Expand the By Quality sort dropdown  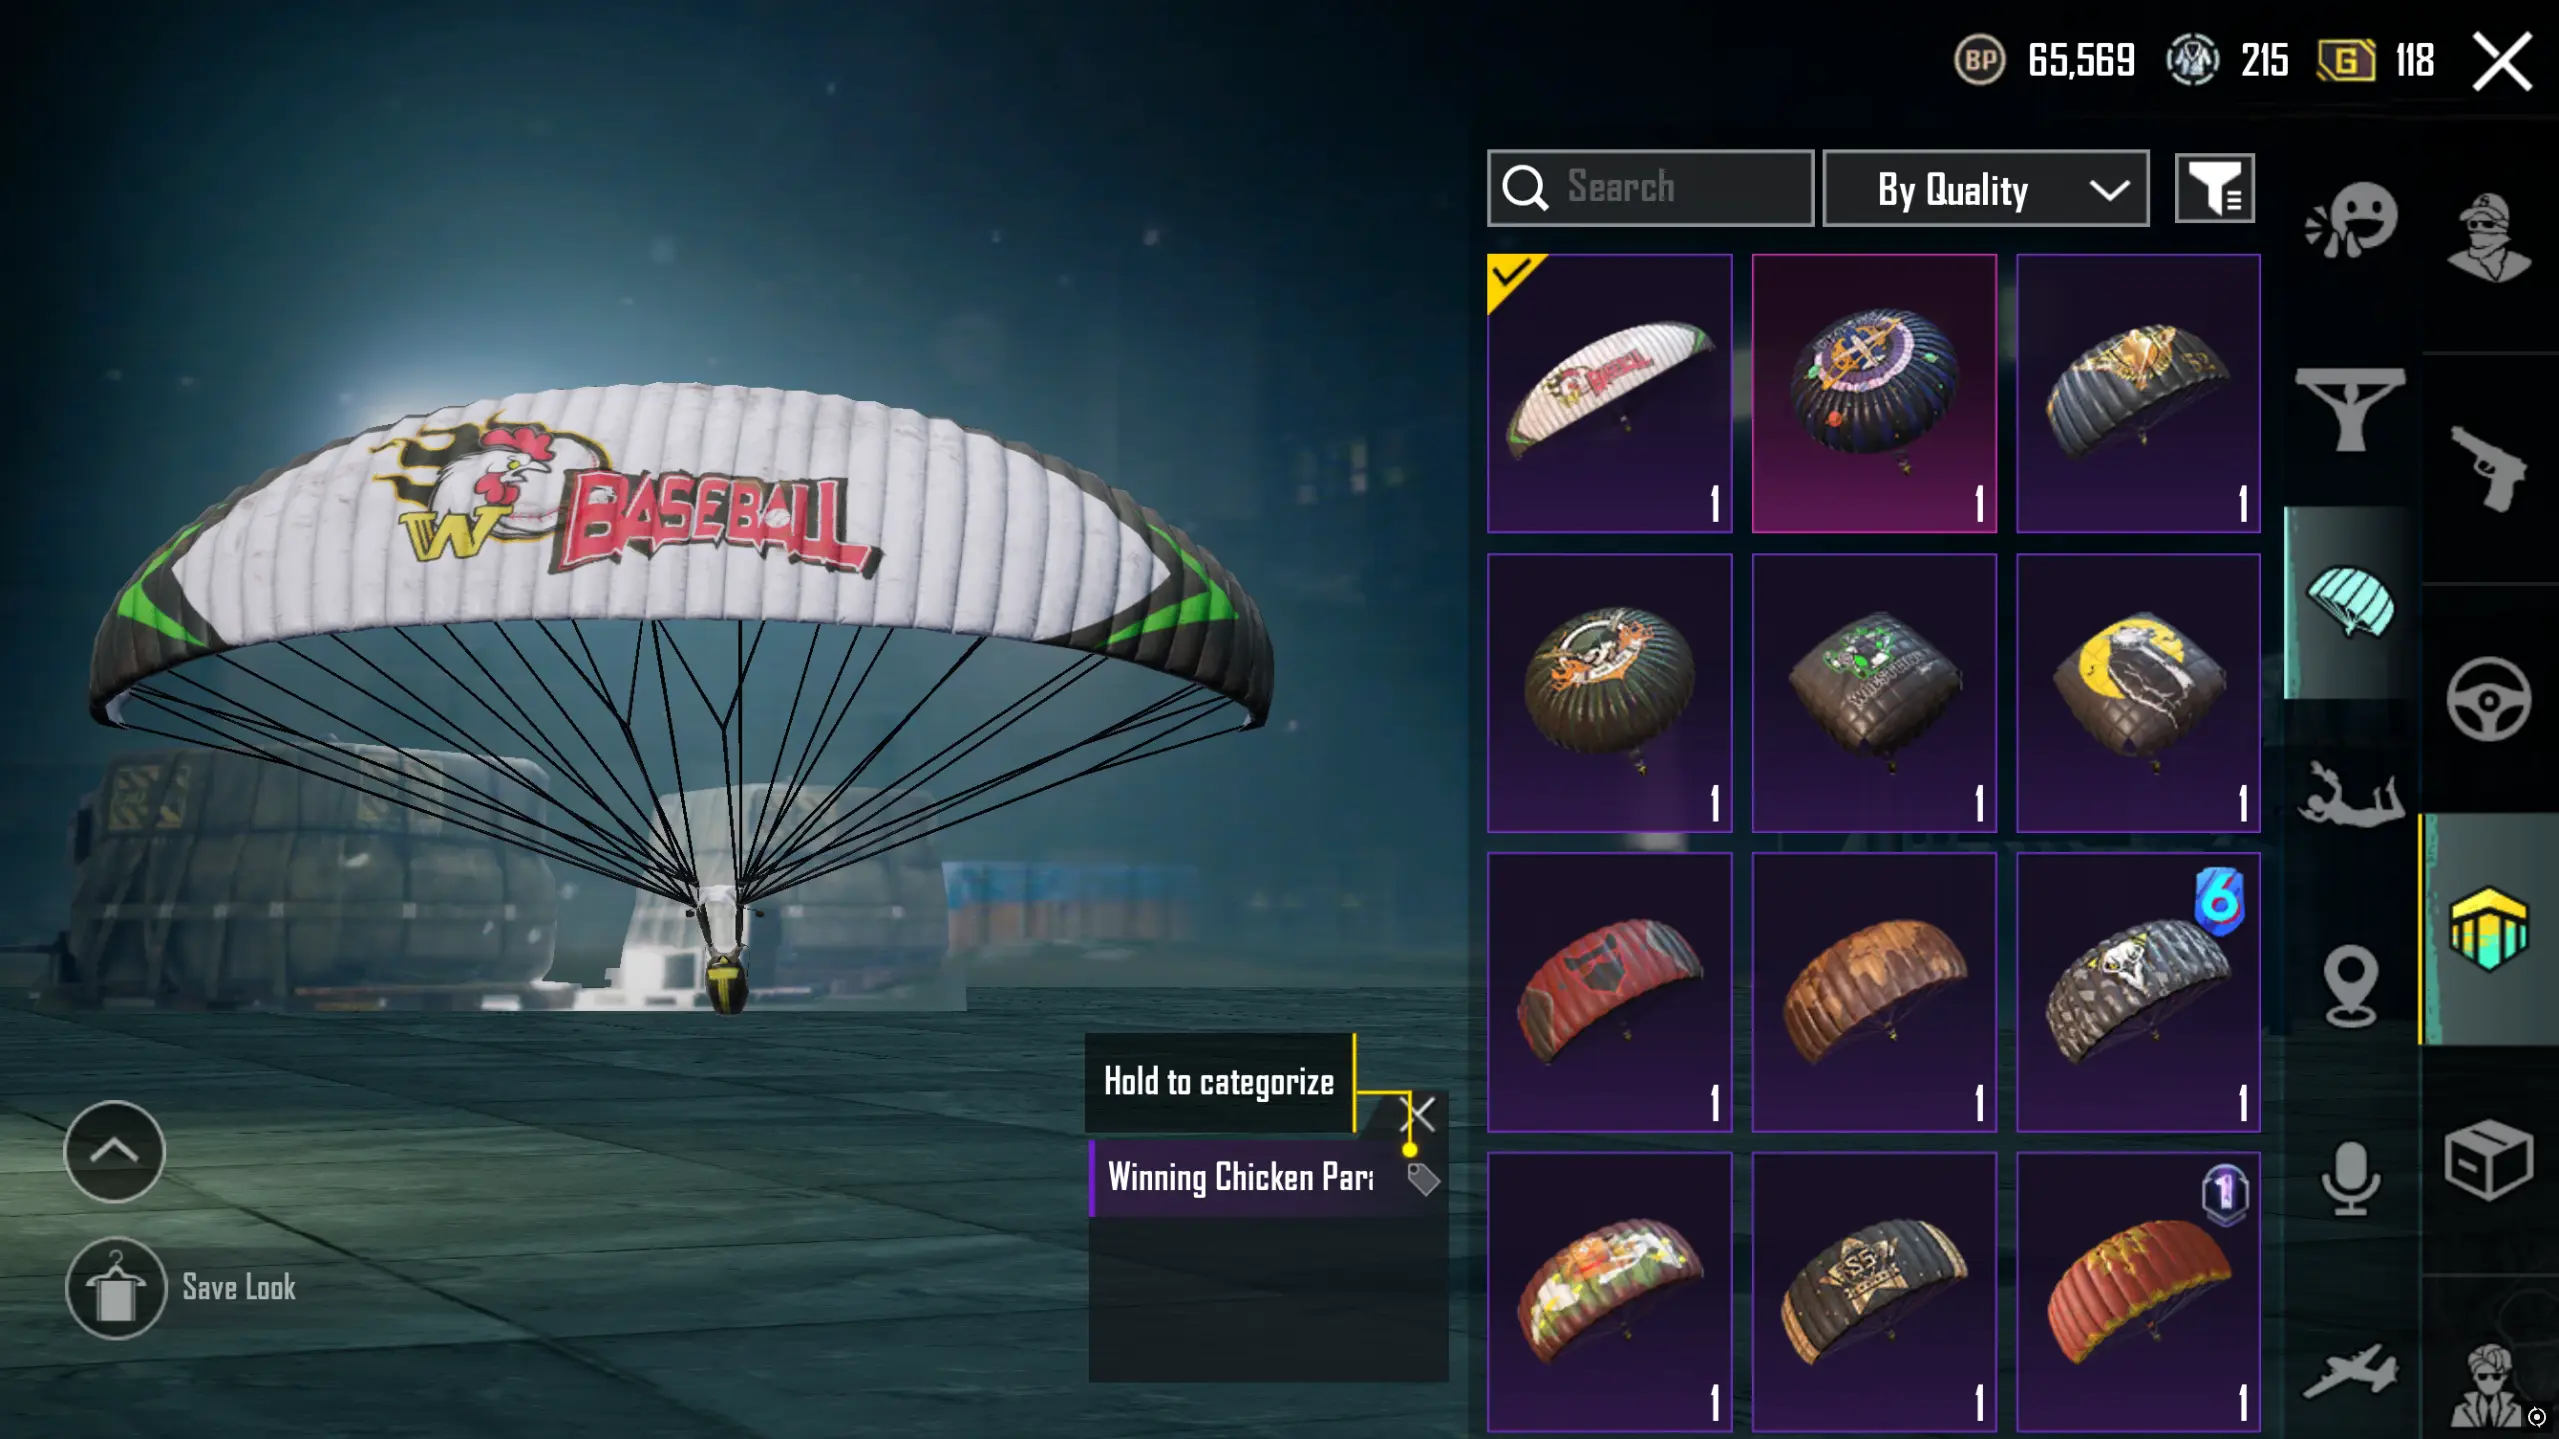[x=1985, y=189]
